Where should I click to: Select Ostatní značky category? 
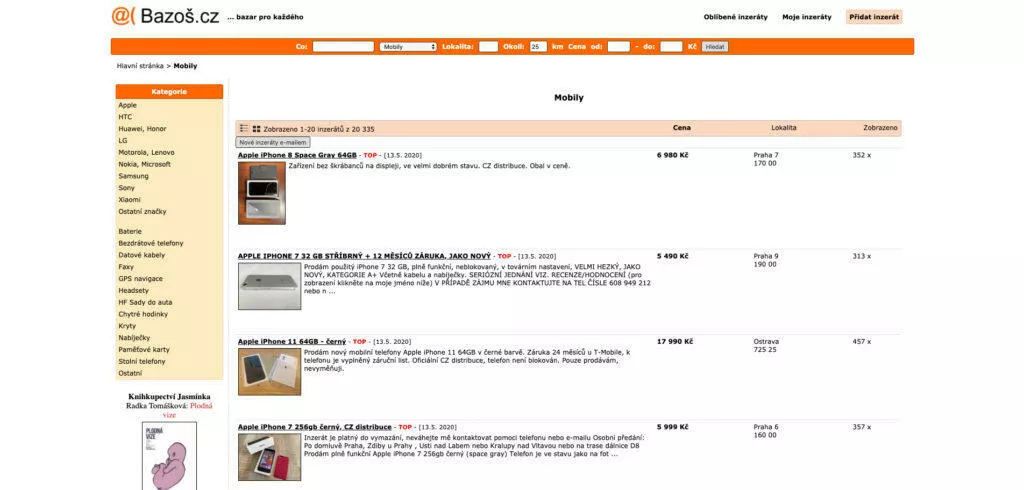142,212
